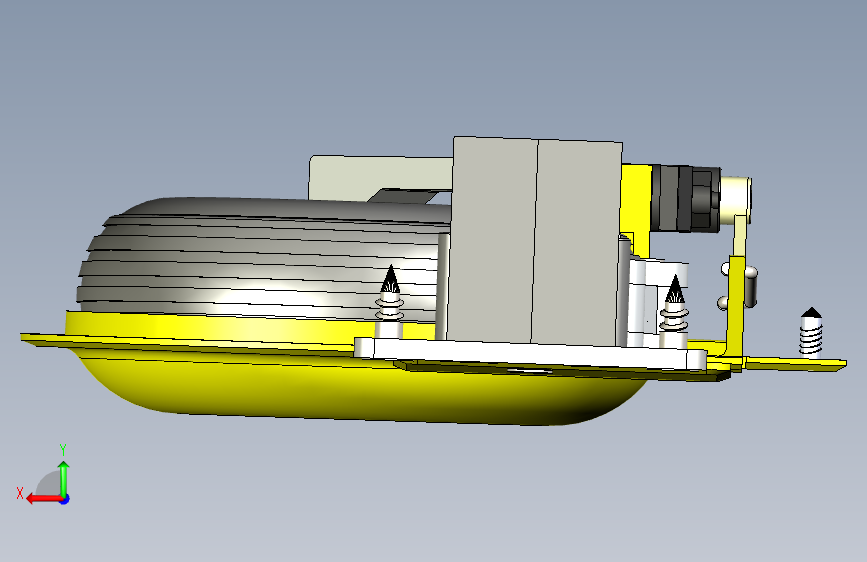Click the 'Y' axis label
867x562 pixels.
(63, 450)
